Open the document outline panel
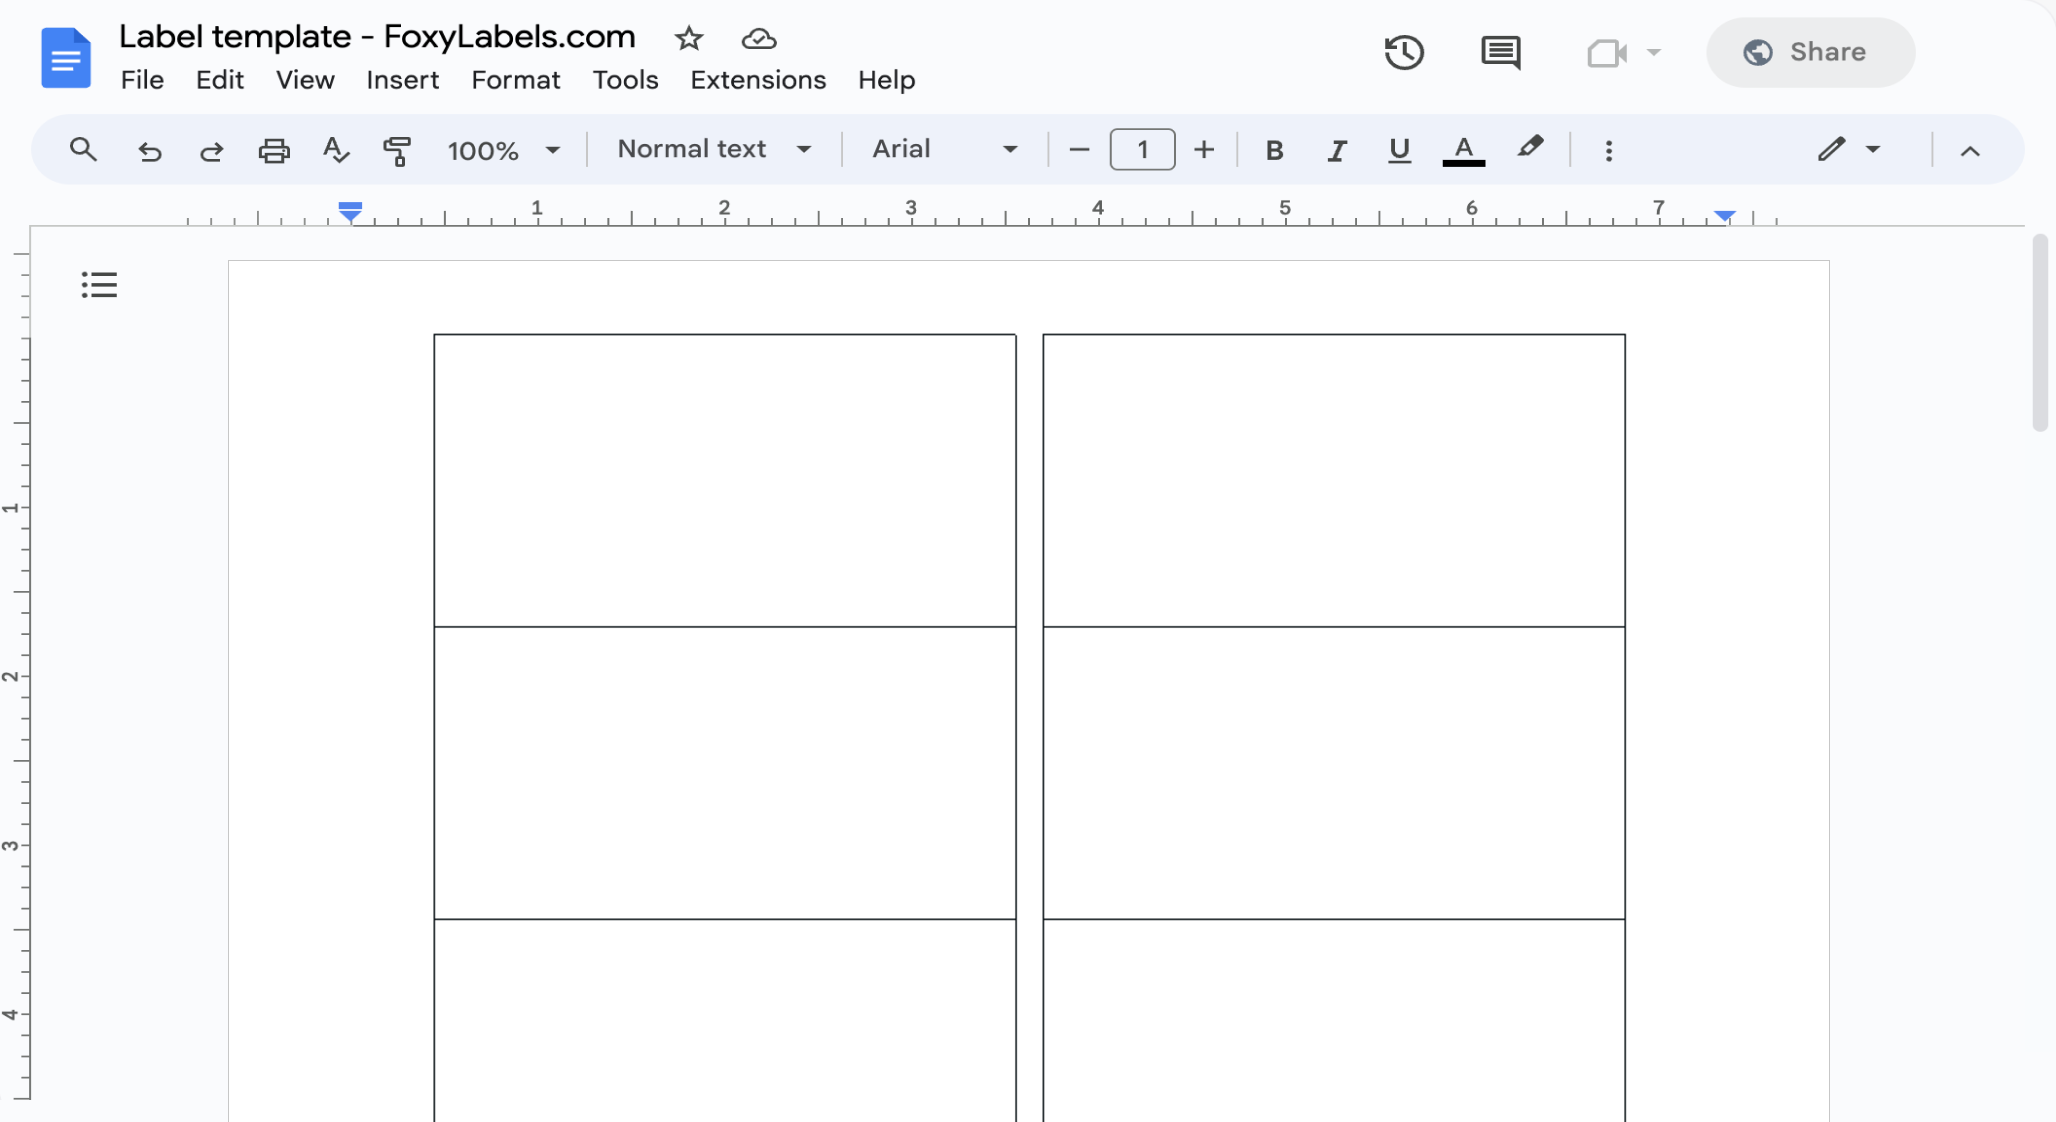2056x1122 pixels. tap(98, 284)
